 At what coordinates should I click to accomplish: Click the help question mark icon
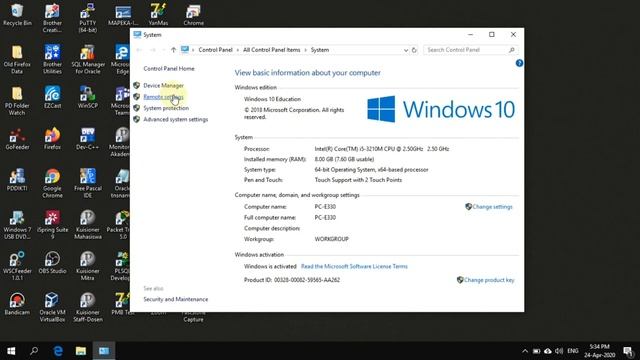tap(519, 63)
